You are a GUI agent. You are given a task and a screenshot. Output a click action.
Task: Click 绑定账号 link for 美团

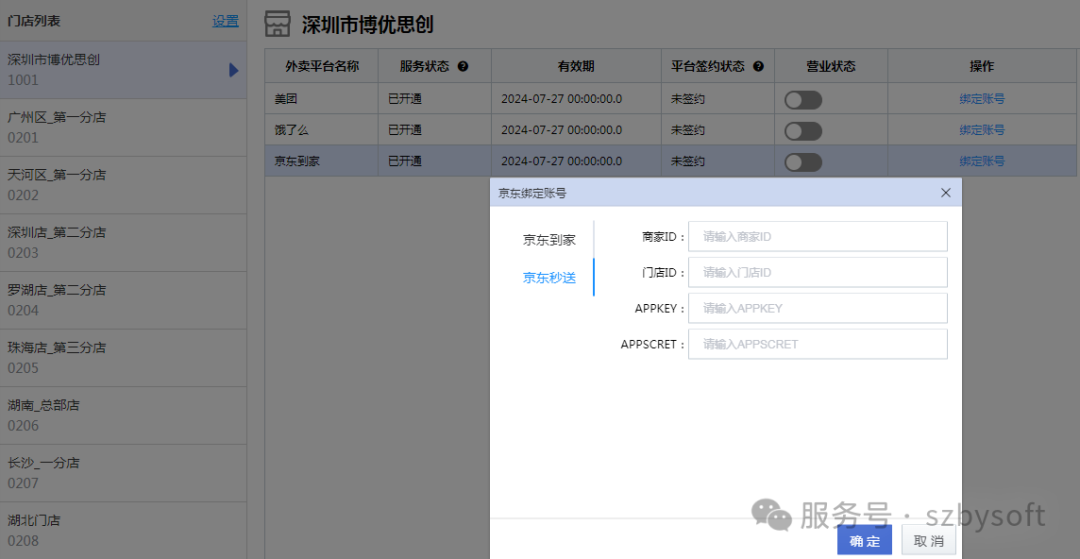click(982, 98)
